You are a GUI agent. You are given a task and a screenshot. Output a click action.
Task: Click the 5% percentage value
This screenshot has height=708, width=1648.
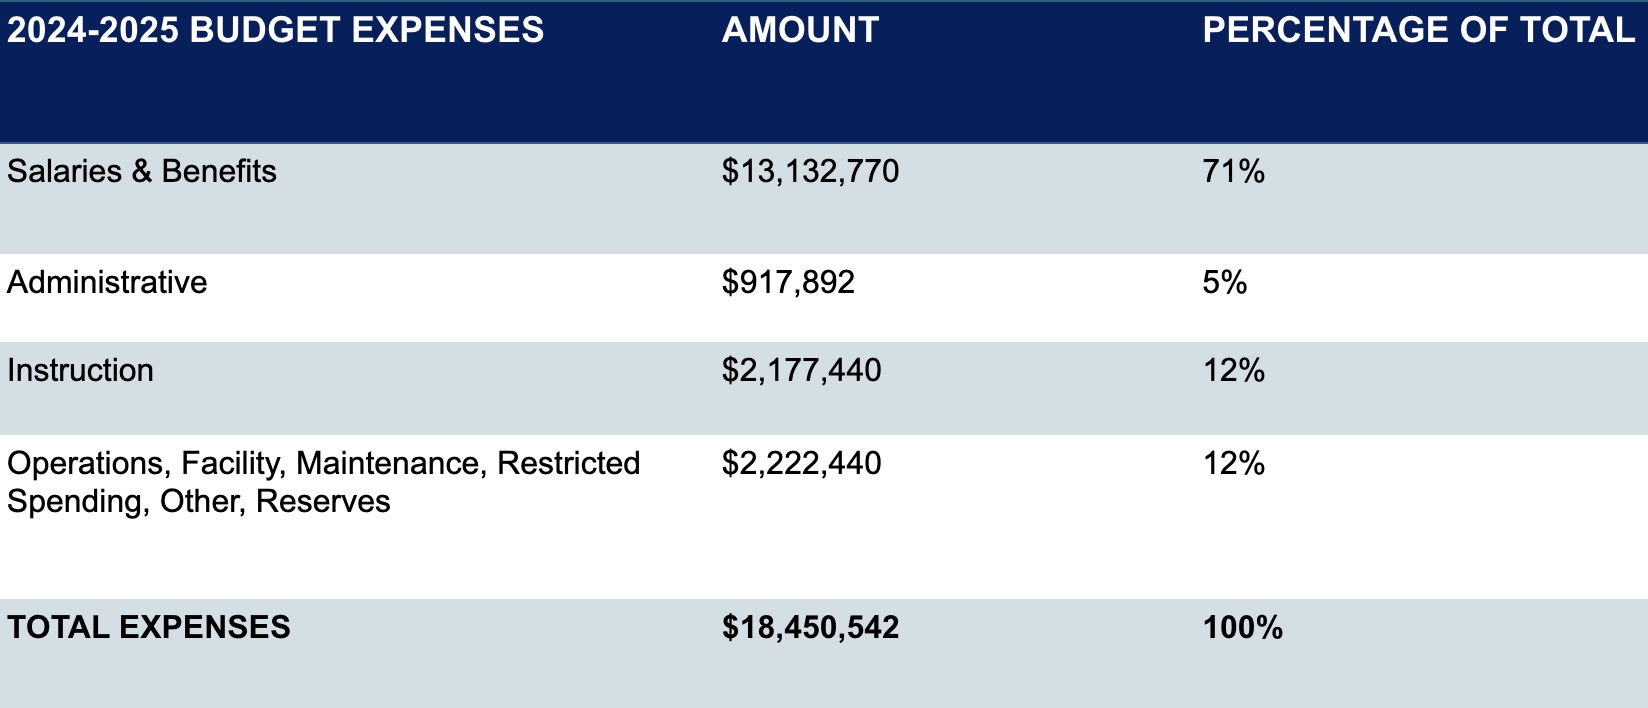1225,282
